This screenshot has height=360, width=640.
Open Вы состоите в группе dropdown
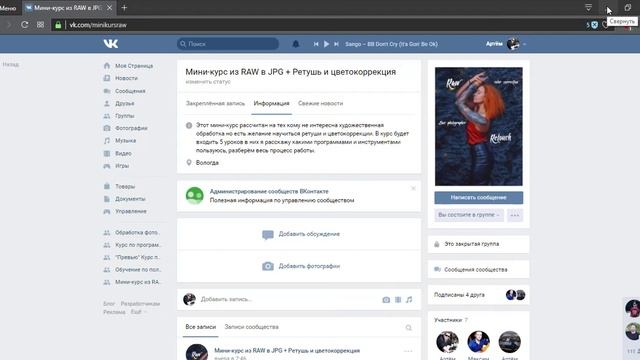click(469, 215)
